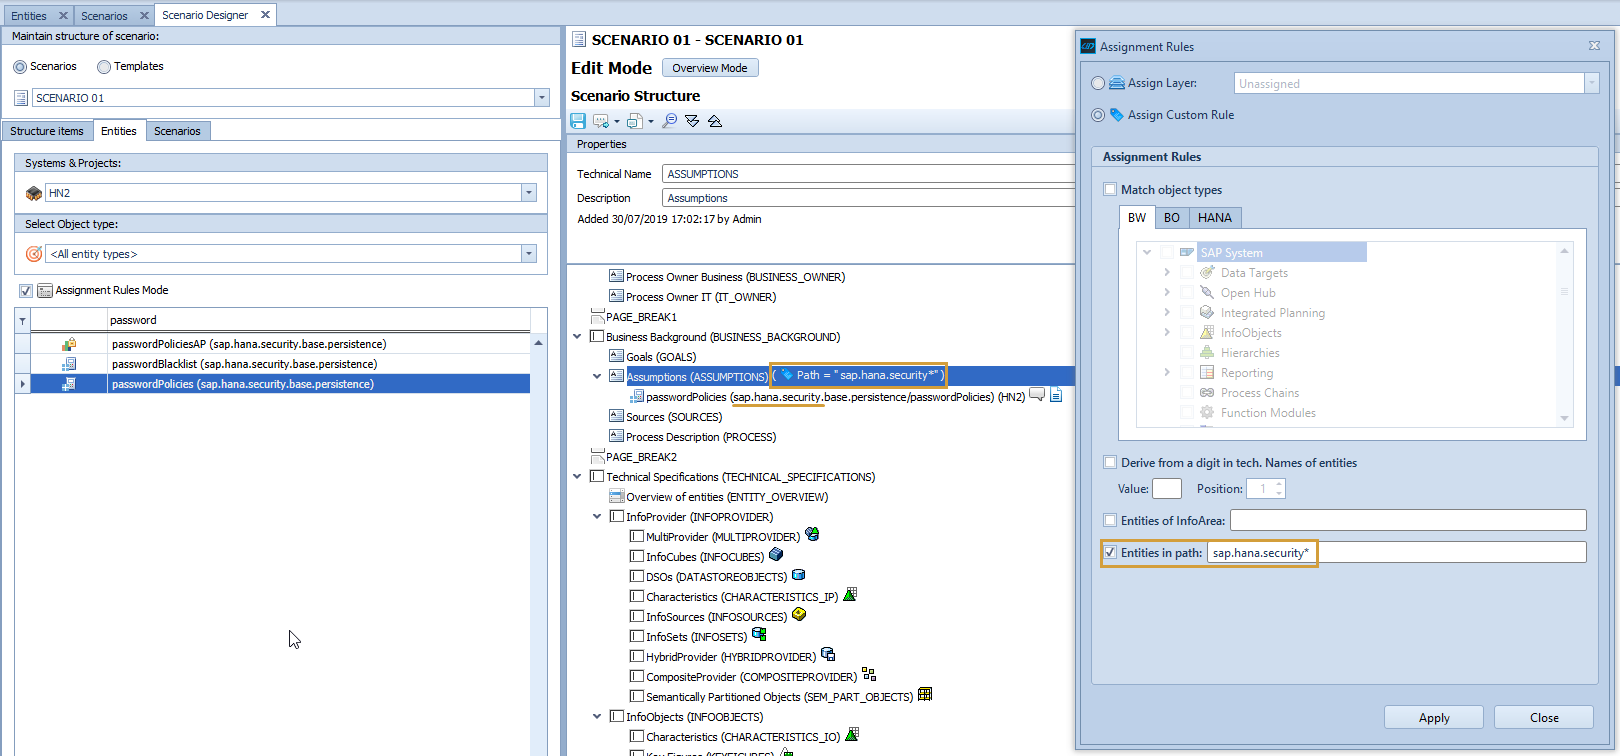Click the Overview Mode button
This screenshot has width=1620, height=756.
tap(709, 68)
